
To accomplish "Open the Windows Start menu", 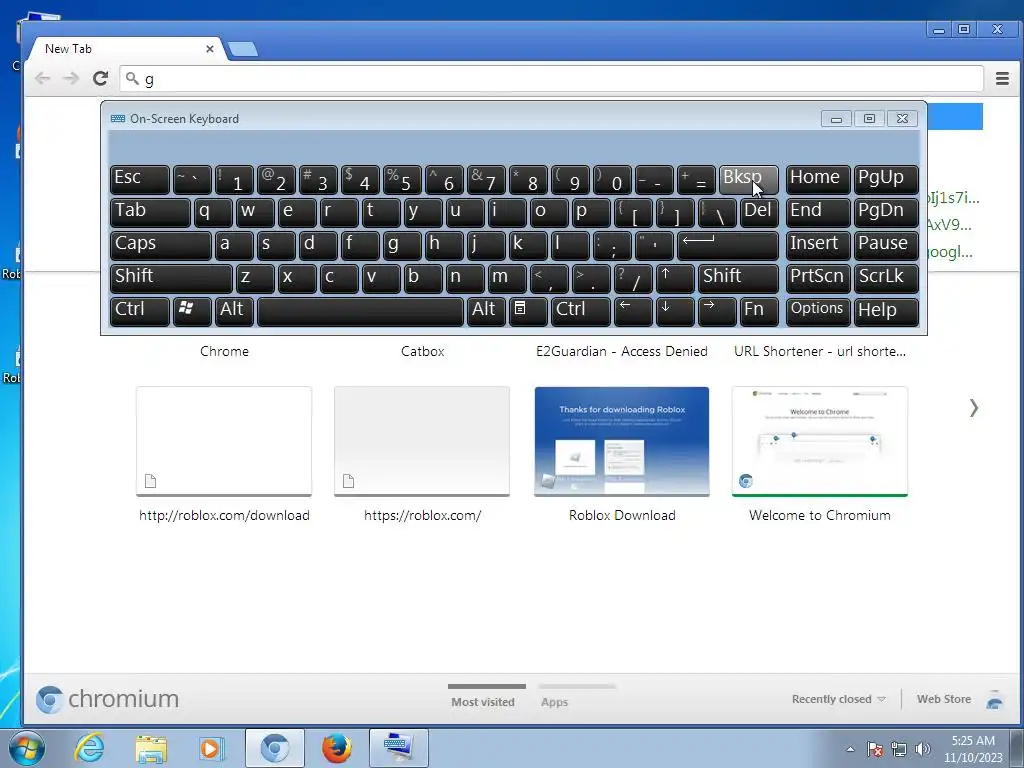I will (26, 748).
